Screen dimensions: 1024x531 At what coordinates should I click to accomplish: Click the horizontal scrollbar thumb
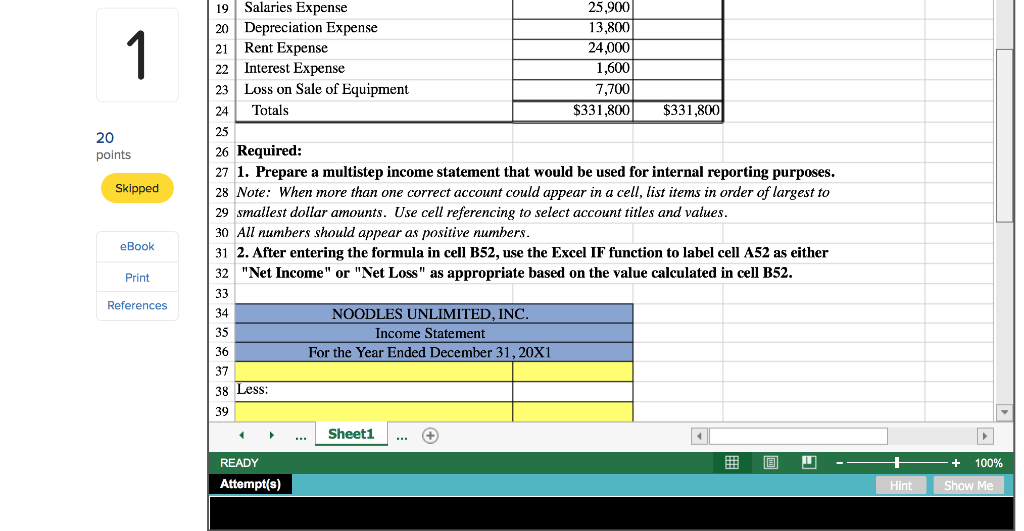click(x=798, y=436)
